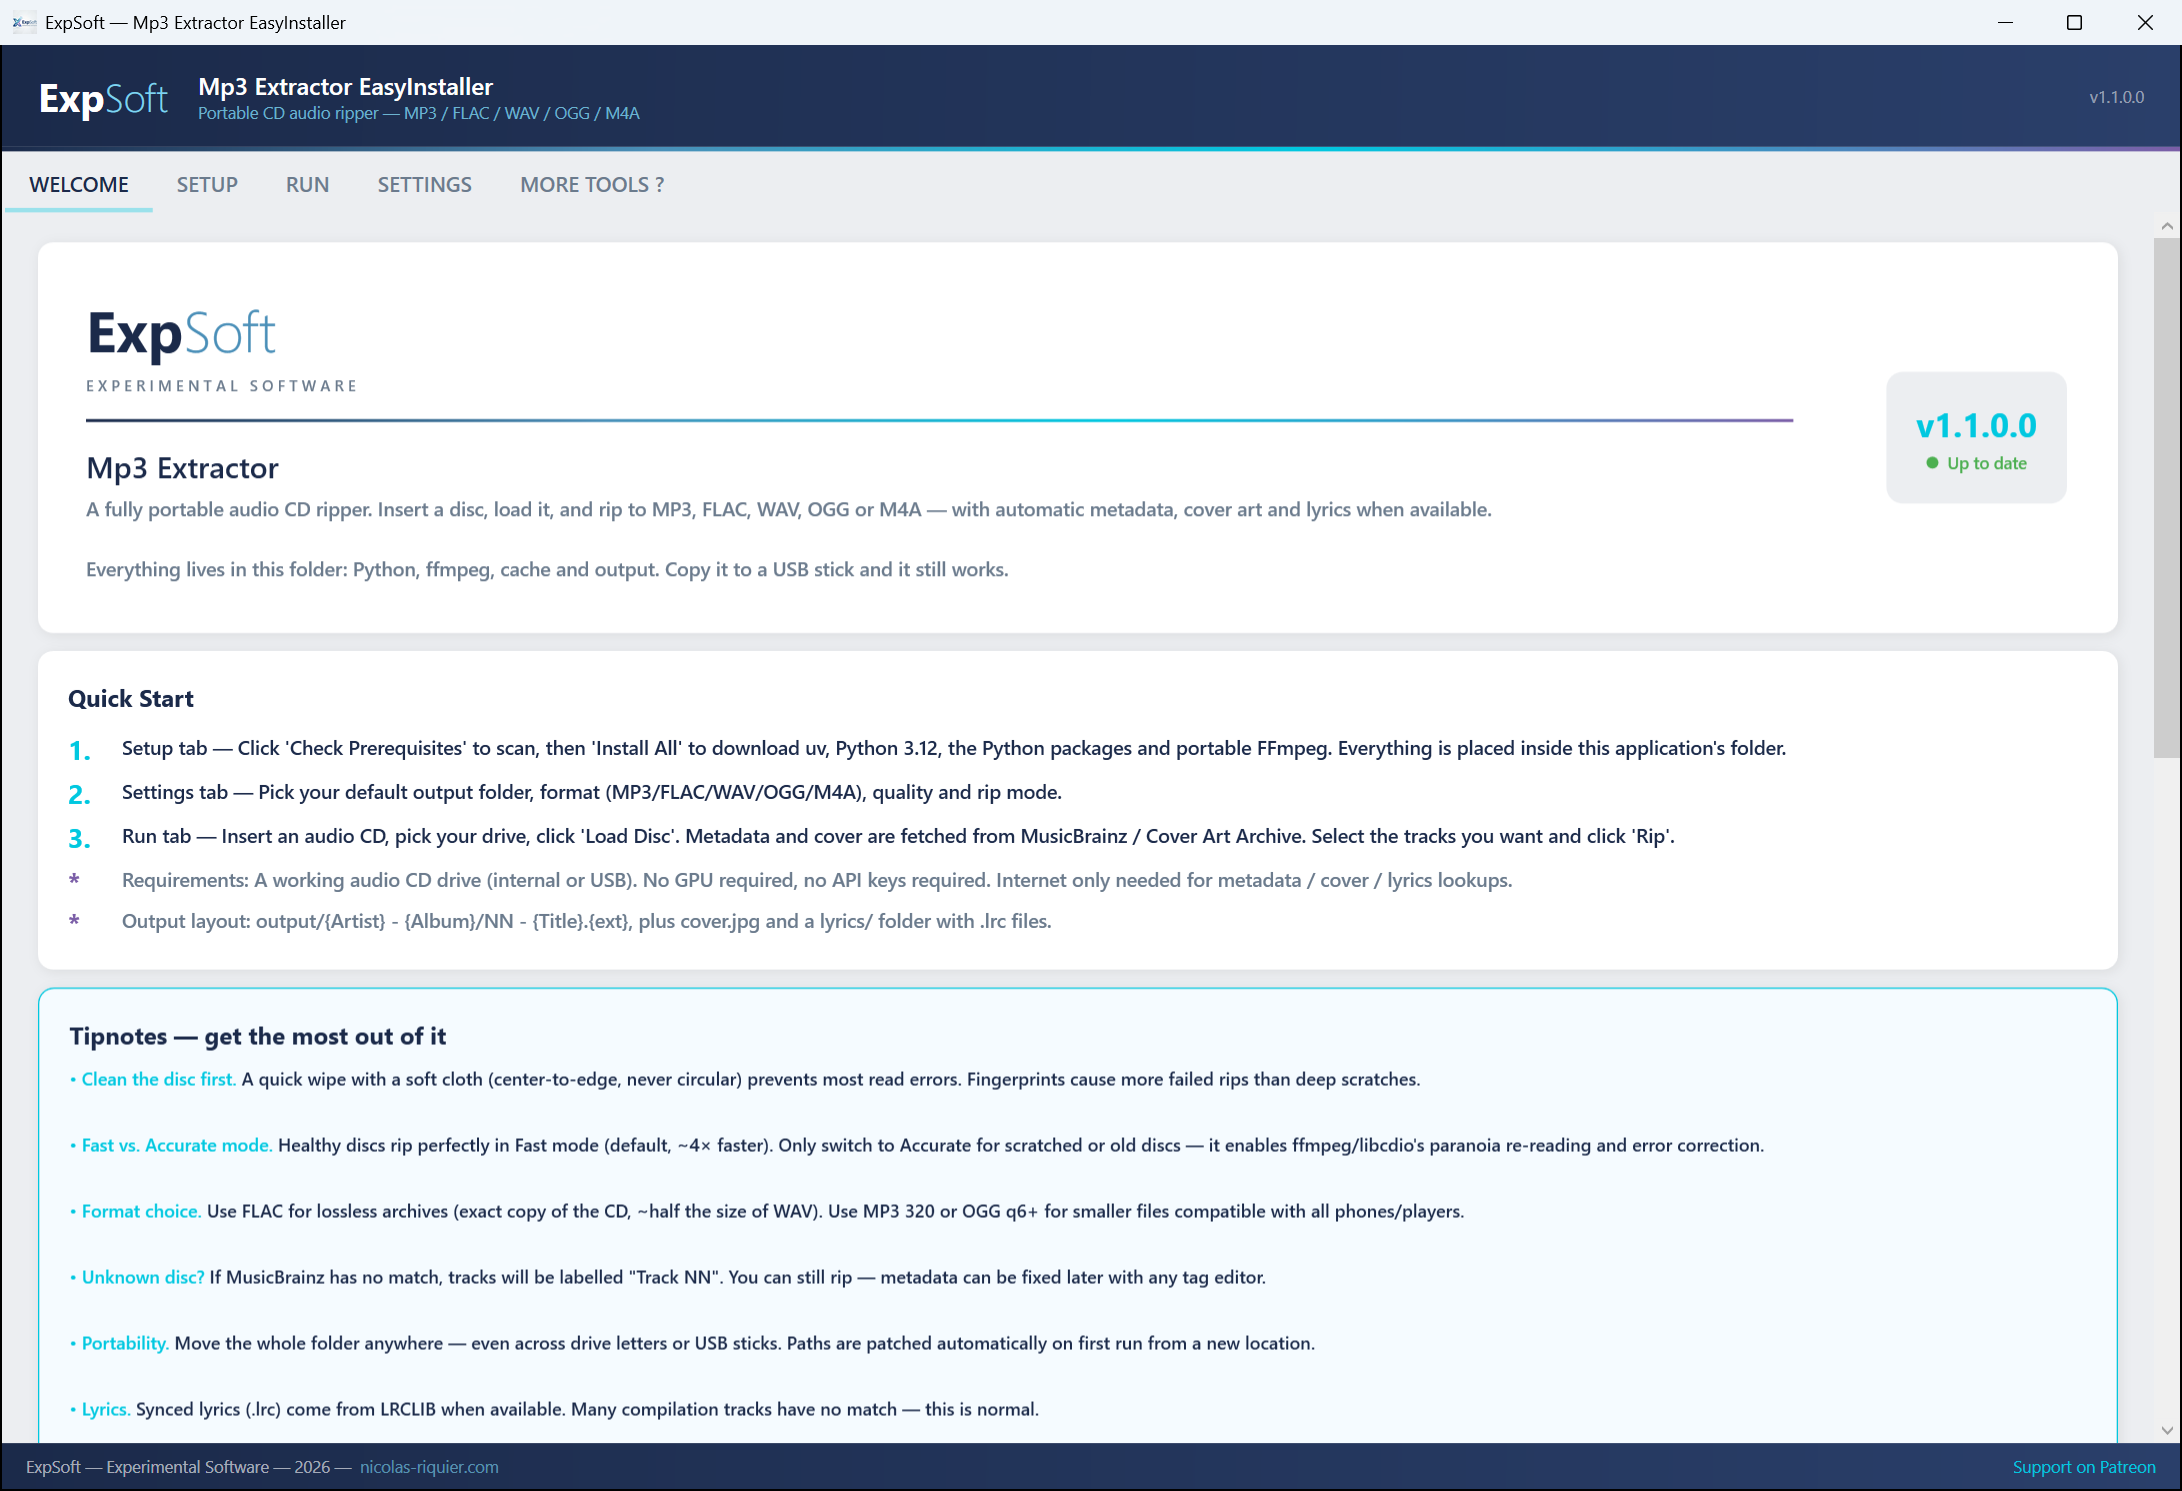Screen dimensions: 2182x1491
Task: Open the nicolas-riquier.com footer link
Action: [429, 1467]
